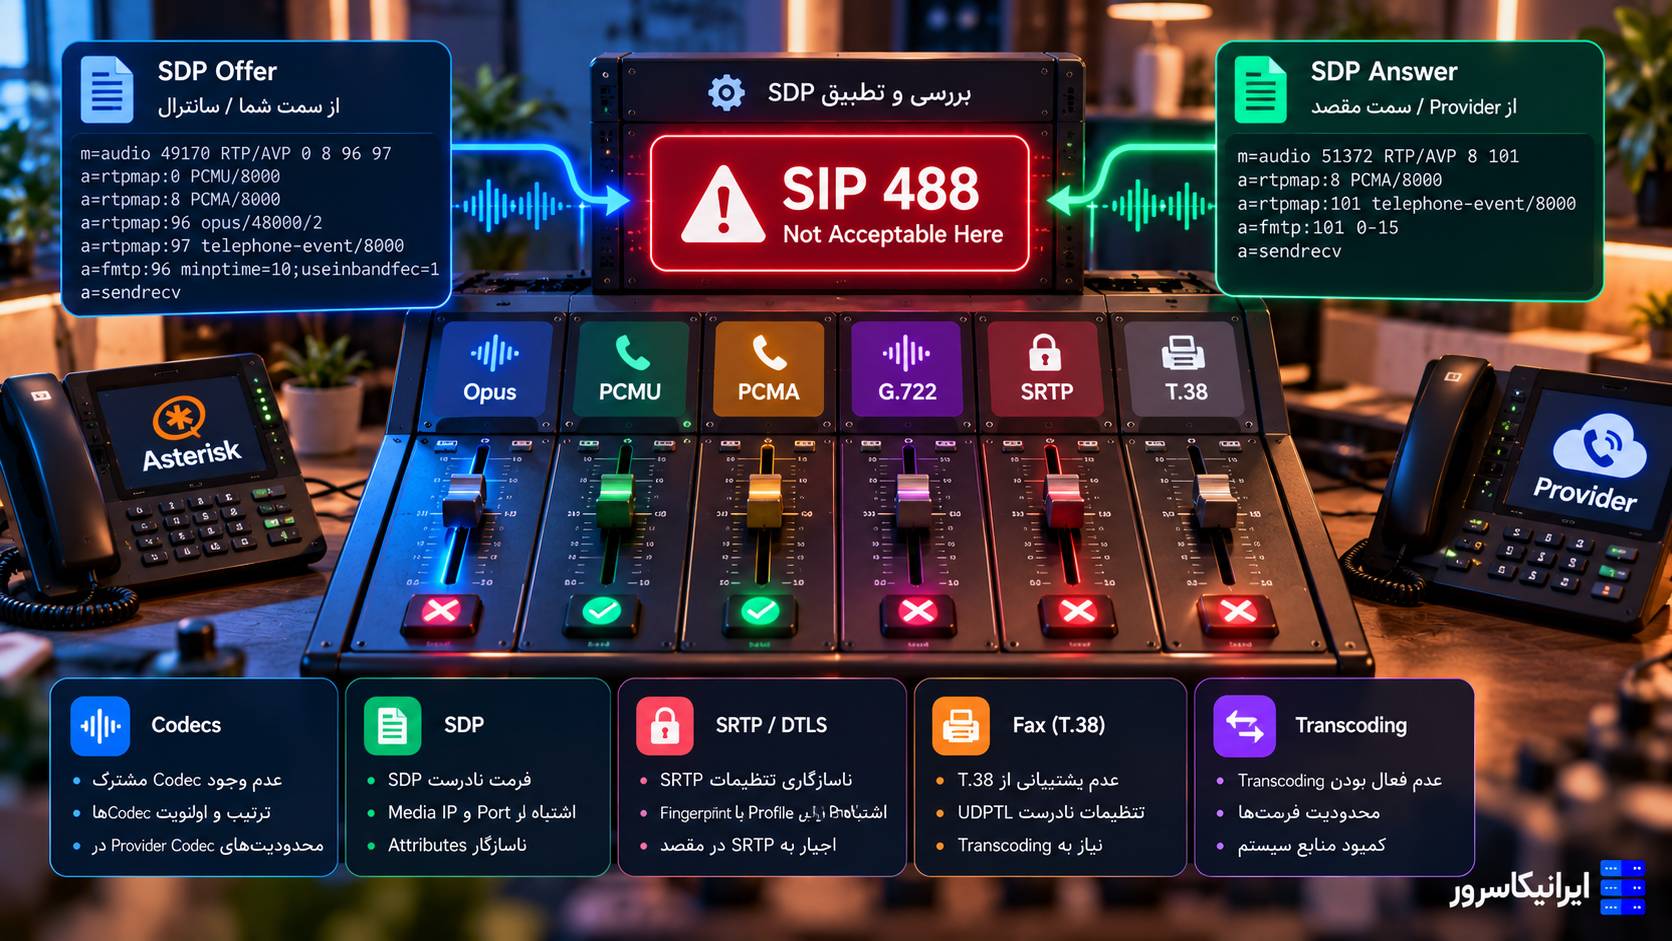Toggle the red X button under Opus

point(441,611)
